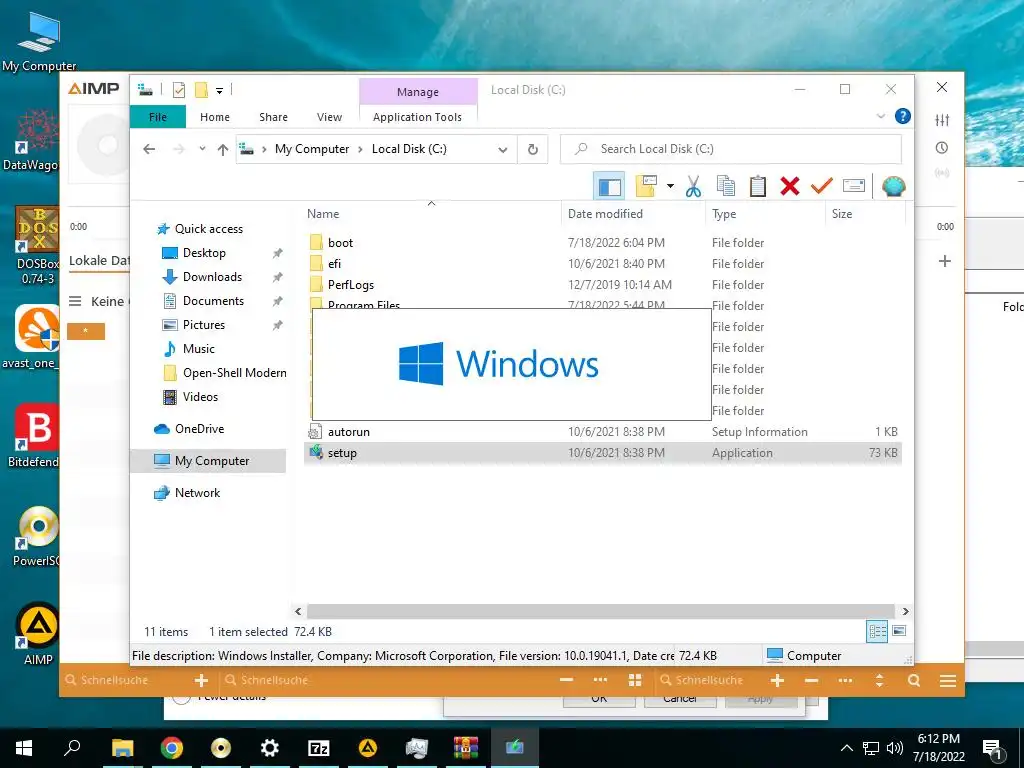This screenshot has height=768, width=1024.
Task: Click the Search Local Disk (C:) field
Action: point(731,149)
